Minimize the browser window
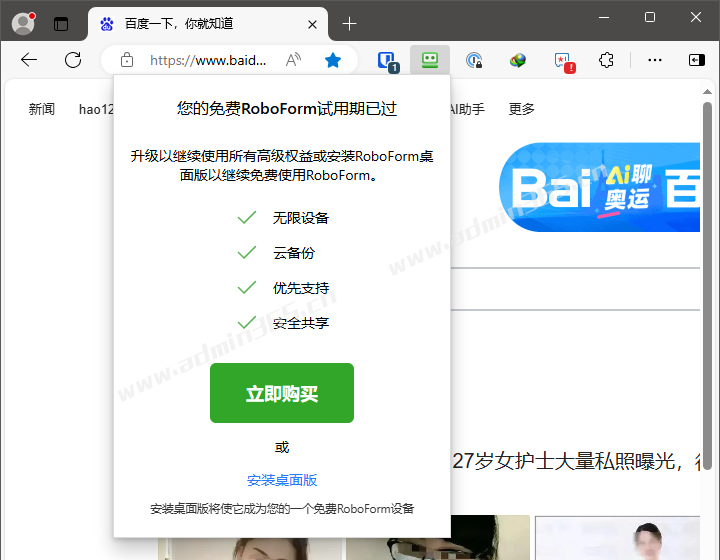 coord(604,17)
